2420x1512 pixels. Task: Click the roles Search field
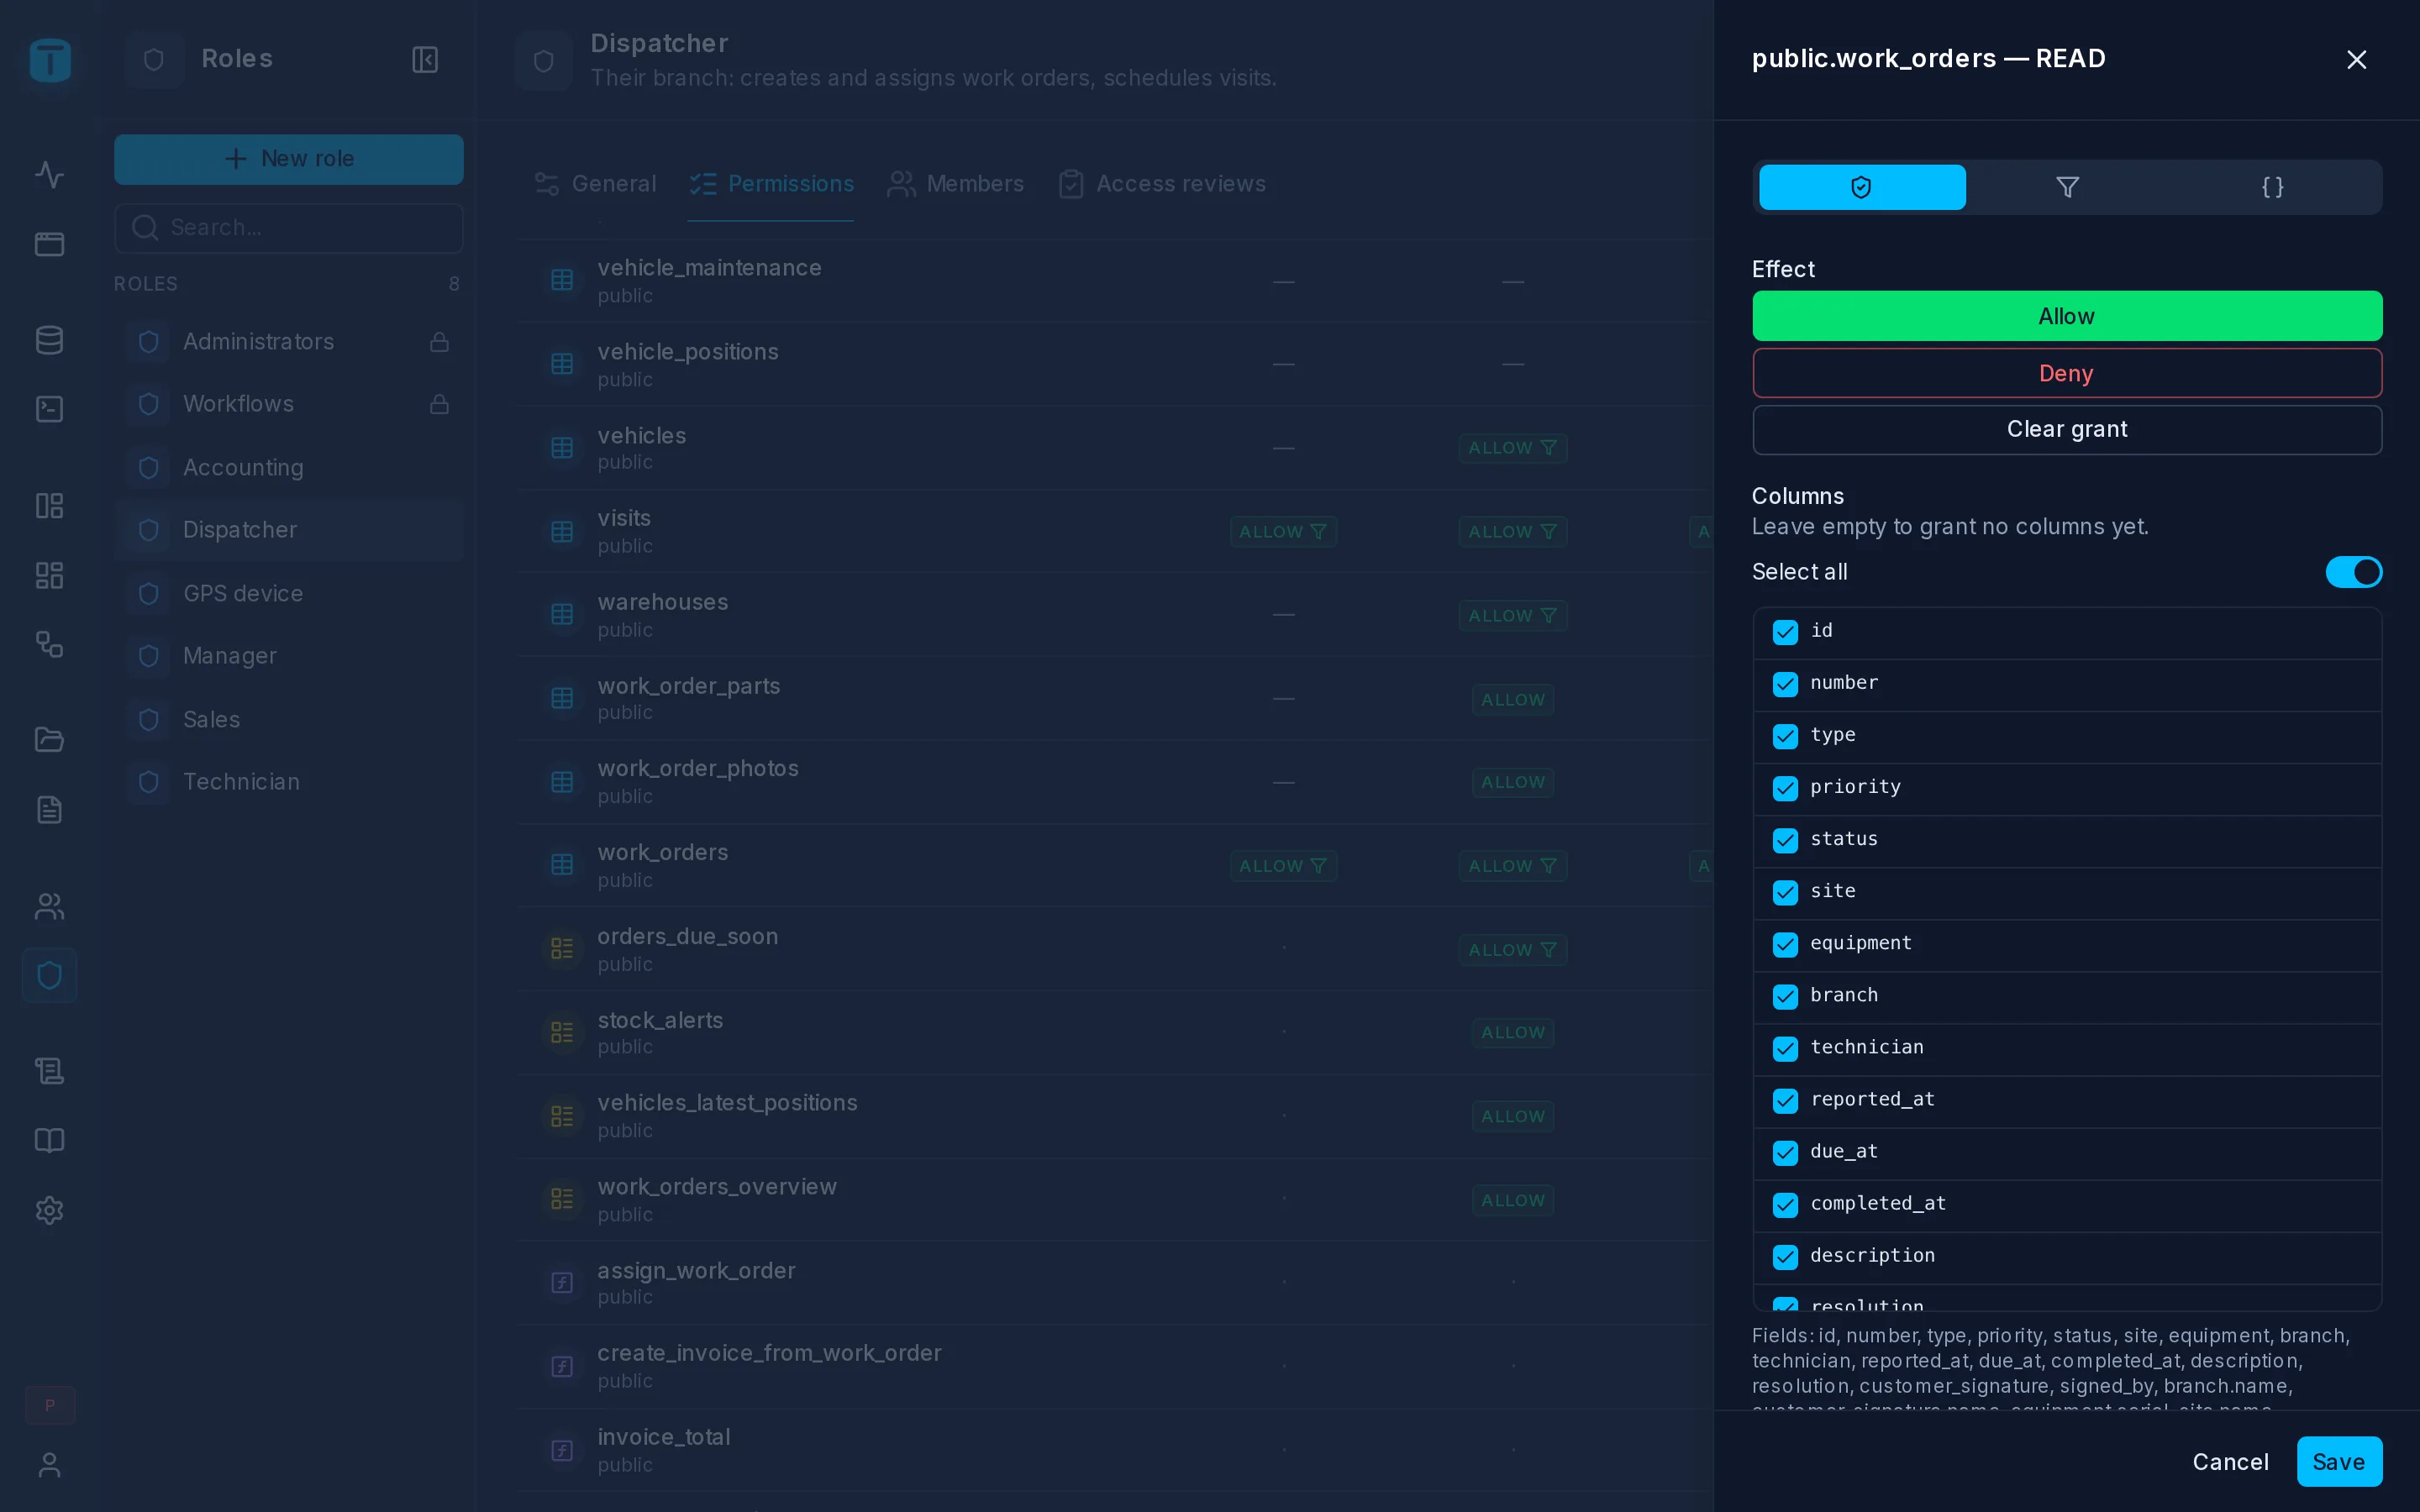point(289,228)
